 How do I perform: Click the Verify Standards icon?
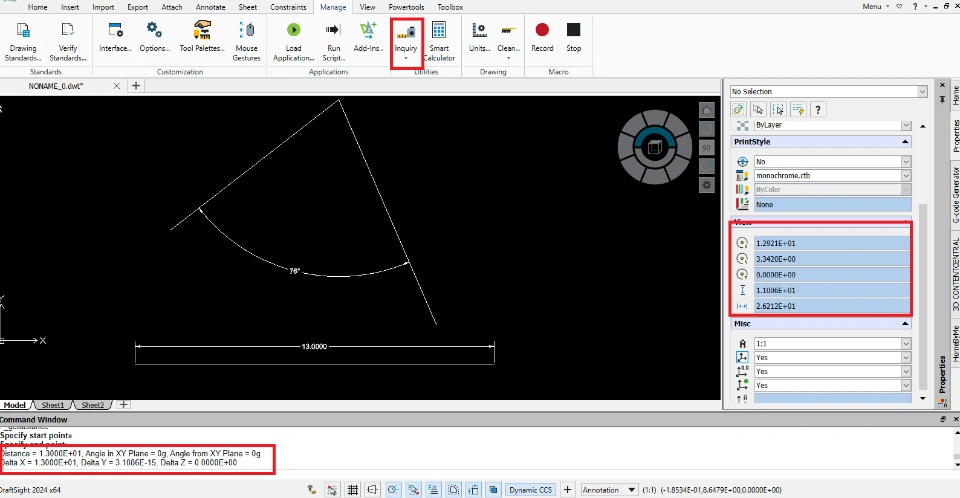pyautogui.click(x=67, y=29)
